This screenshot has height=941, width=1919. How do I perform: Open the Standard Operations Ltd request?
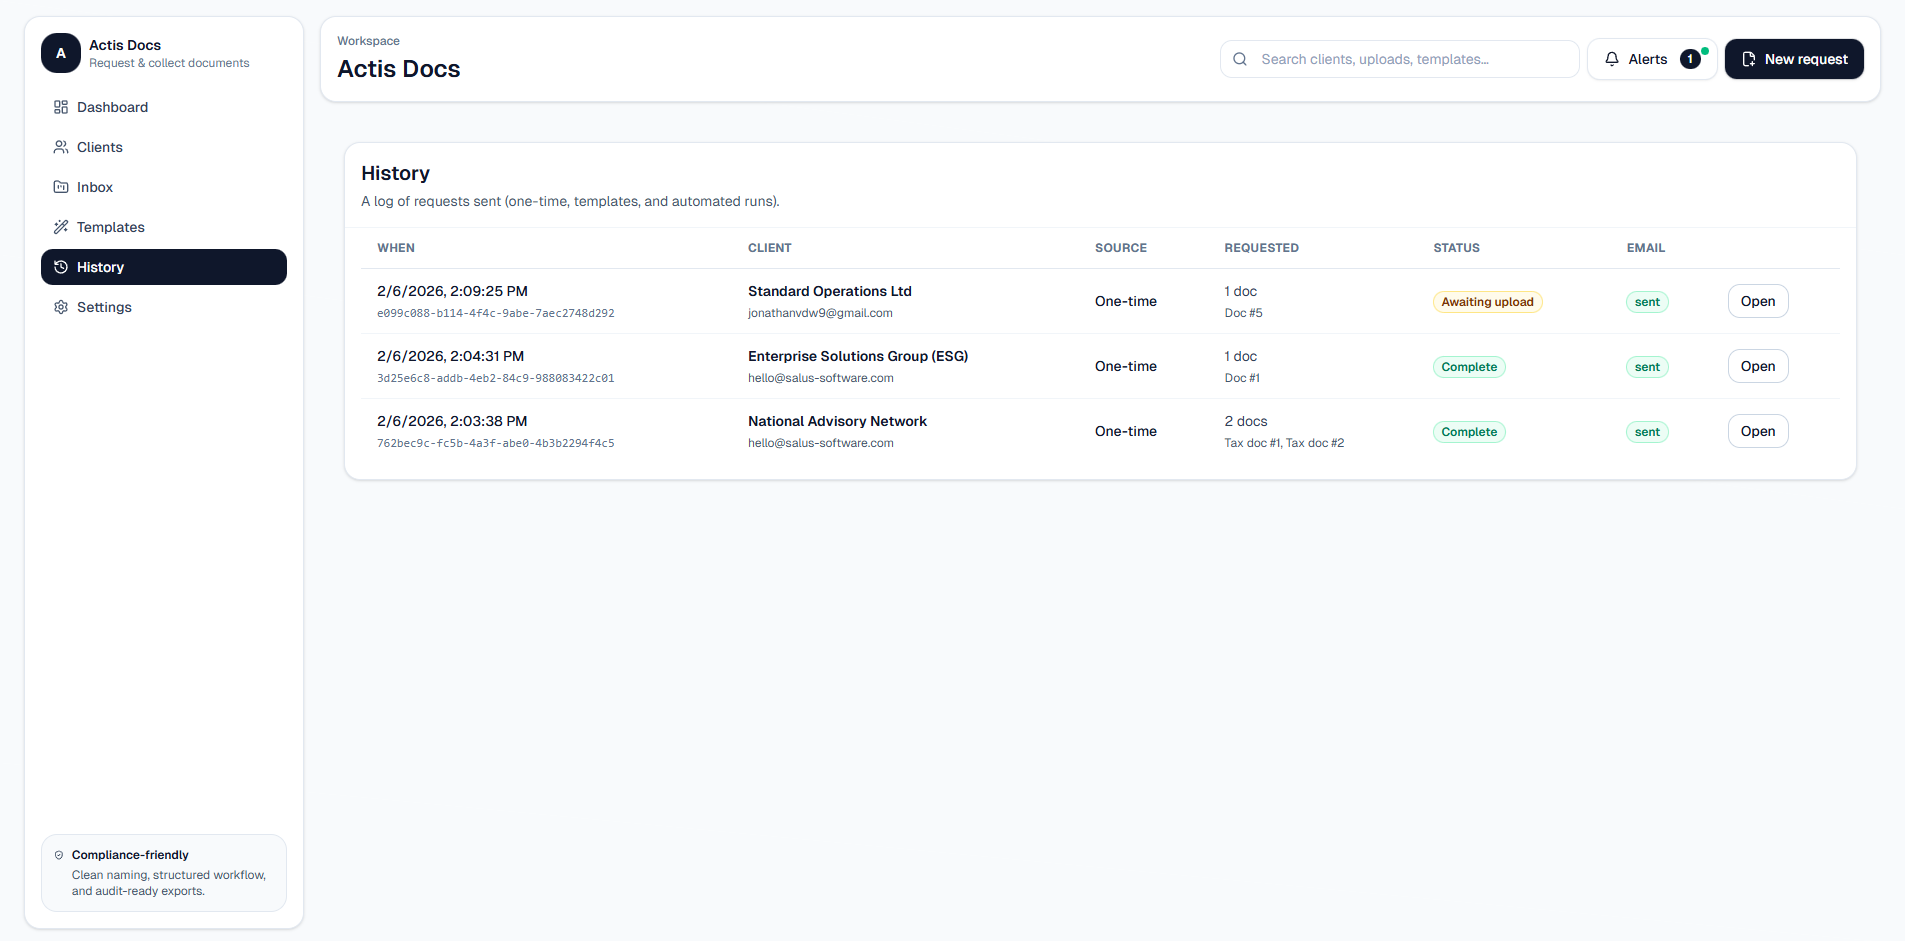1757,301
